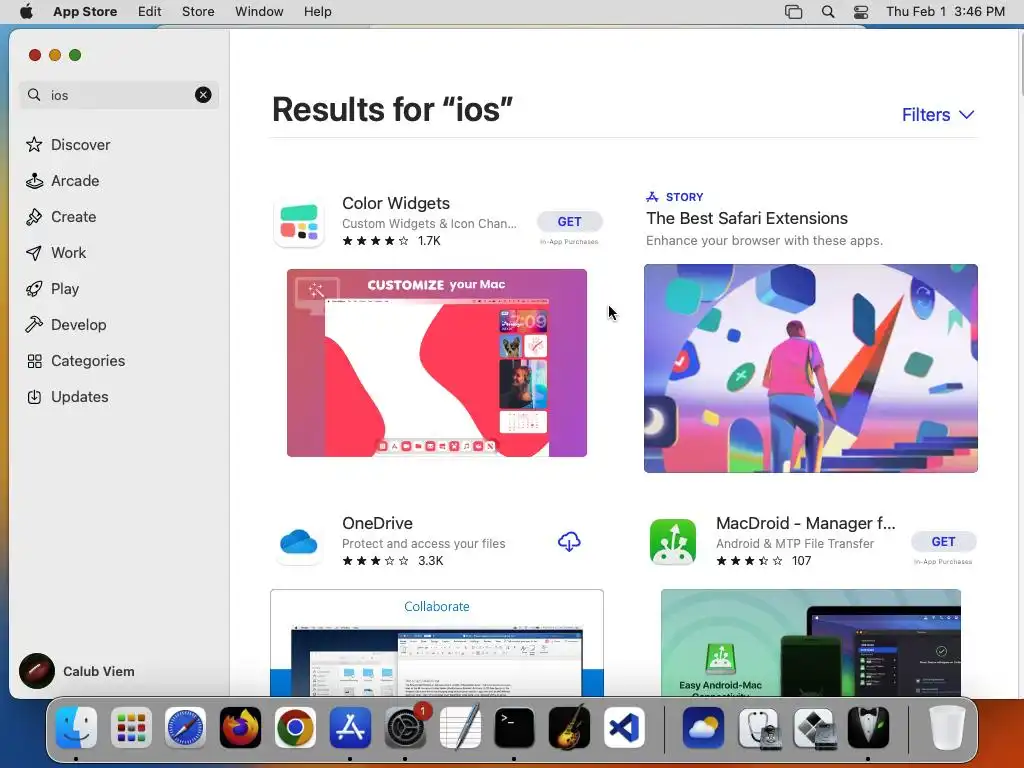Screen dimensions: 1024x768
Task: Open Arcade via its joystick icon
Action: pyautogui.click(x=34, y=181)
